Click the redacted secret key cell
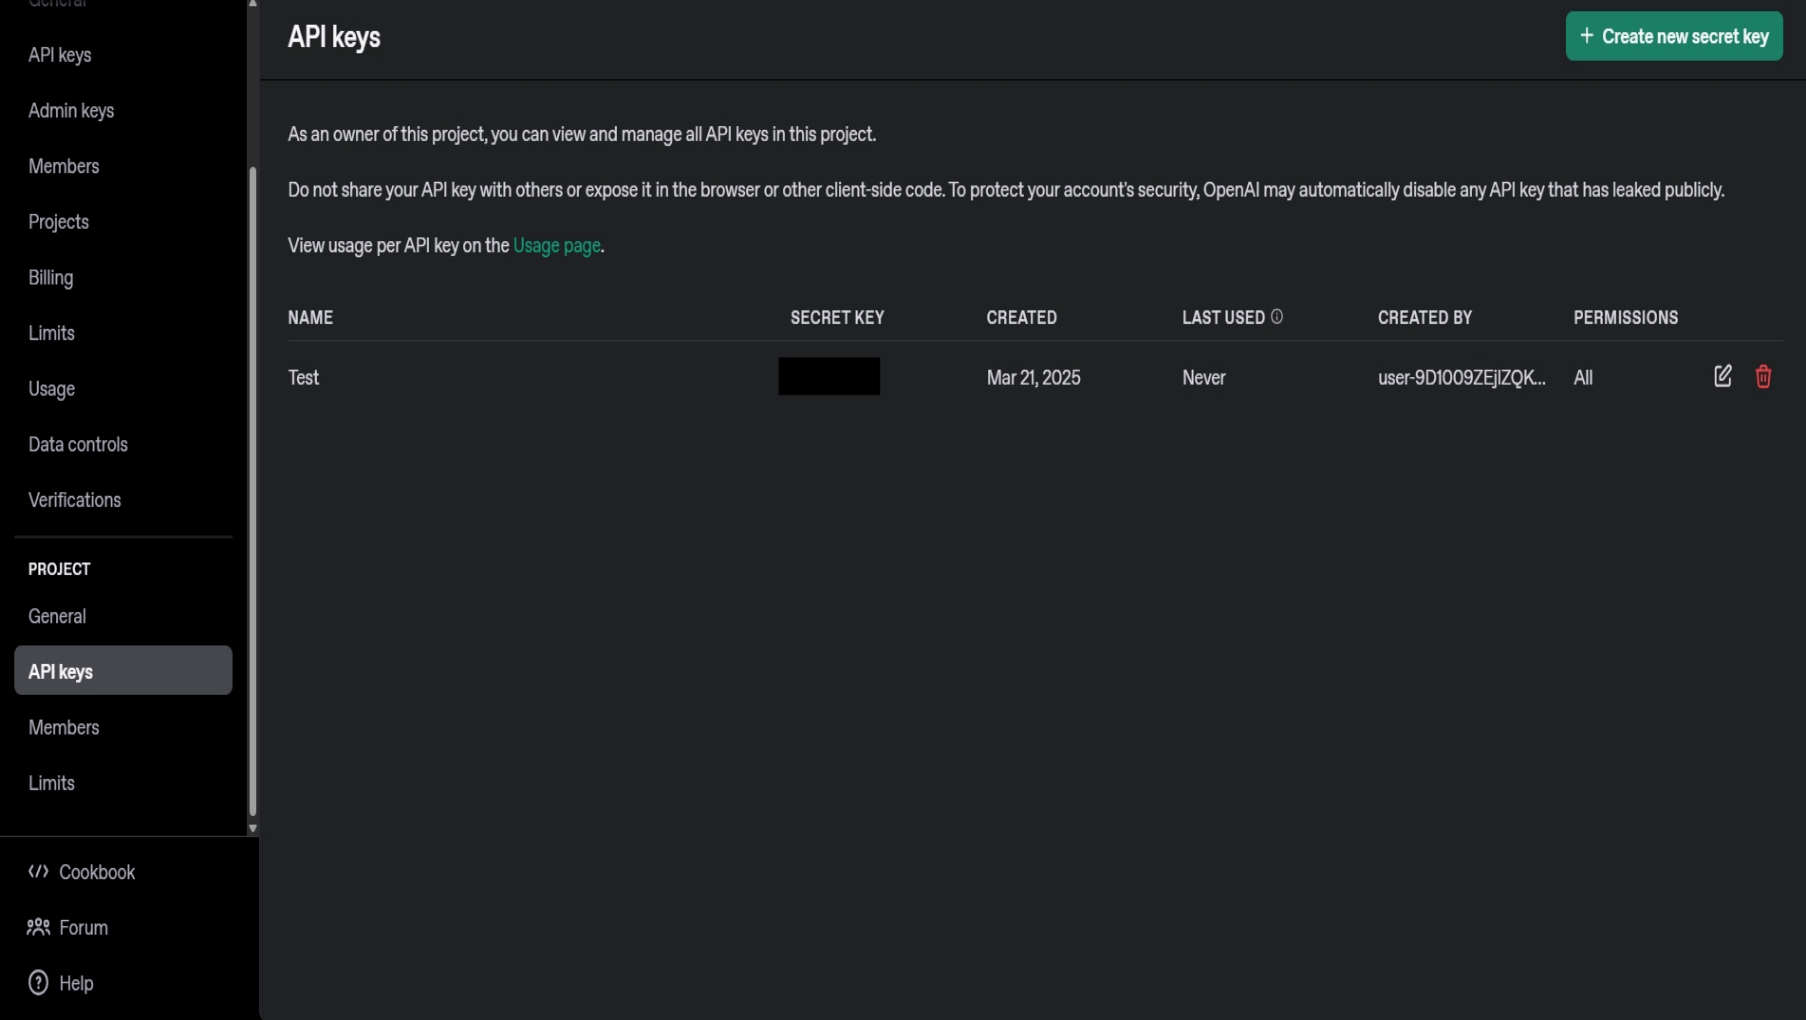This screenshot has height=1020, width=1806. tap(829, 376)
